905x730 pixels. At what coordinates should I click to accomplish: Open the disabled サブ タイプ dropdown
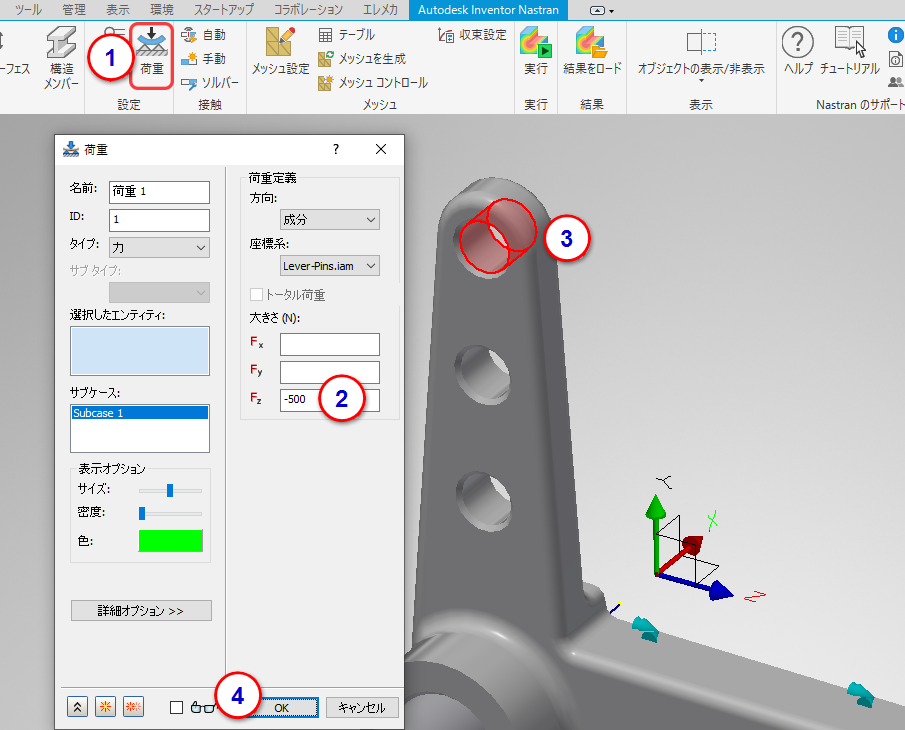[159, 293]
